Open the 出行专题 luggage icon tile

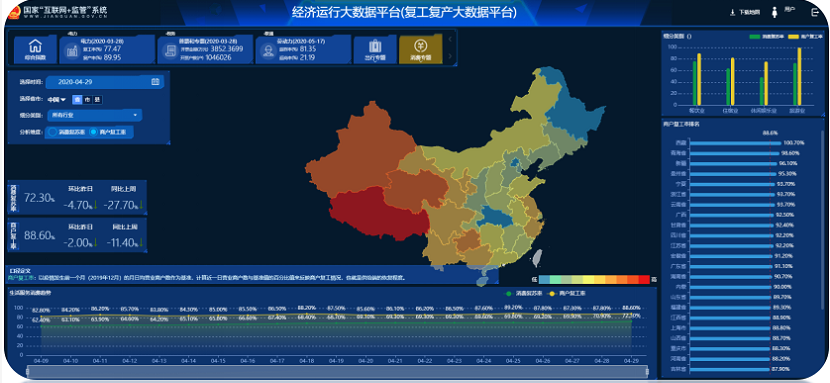click(x=375, y=49)
